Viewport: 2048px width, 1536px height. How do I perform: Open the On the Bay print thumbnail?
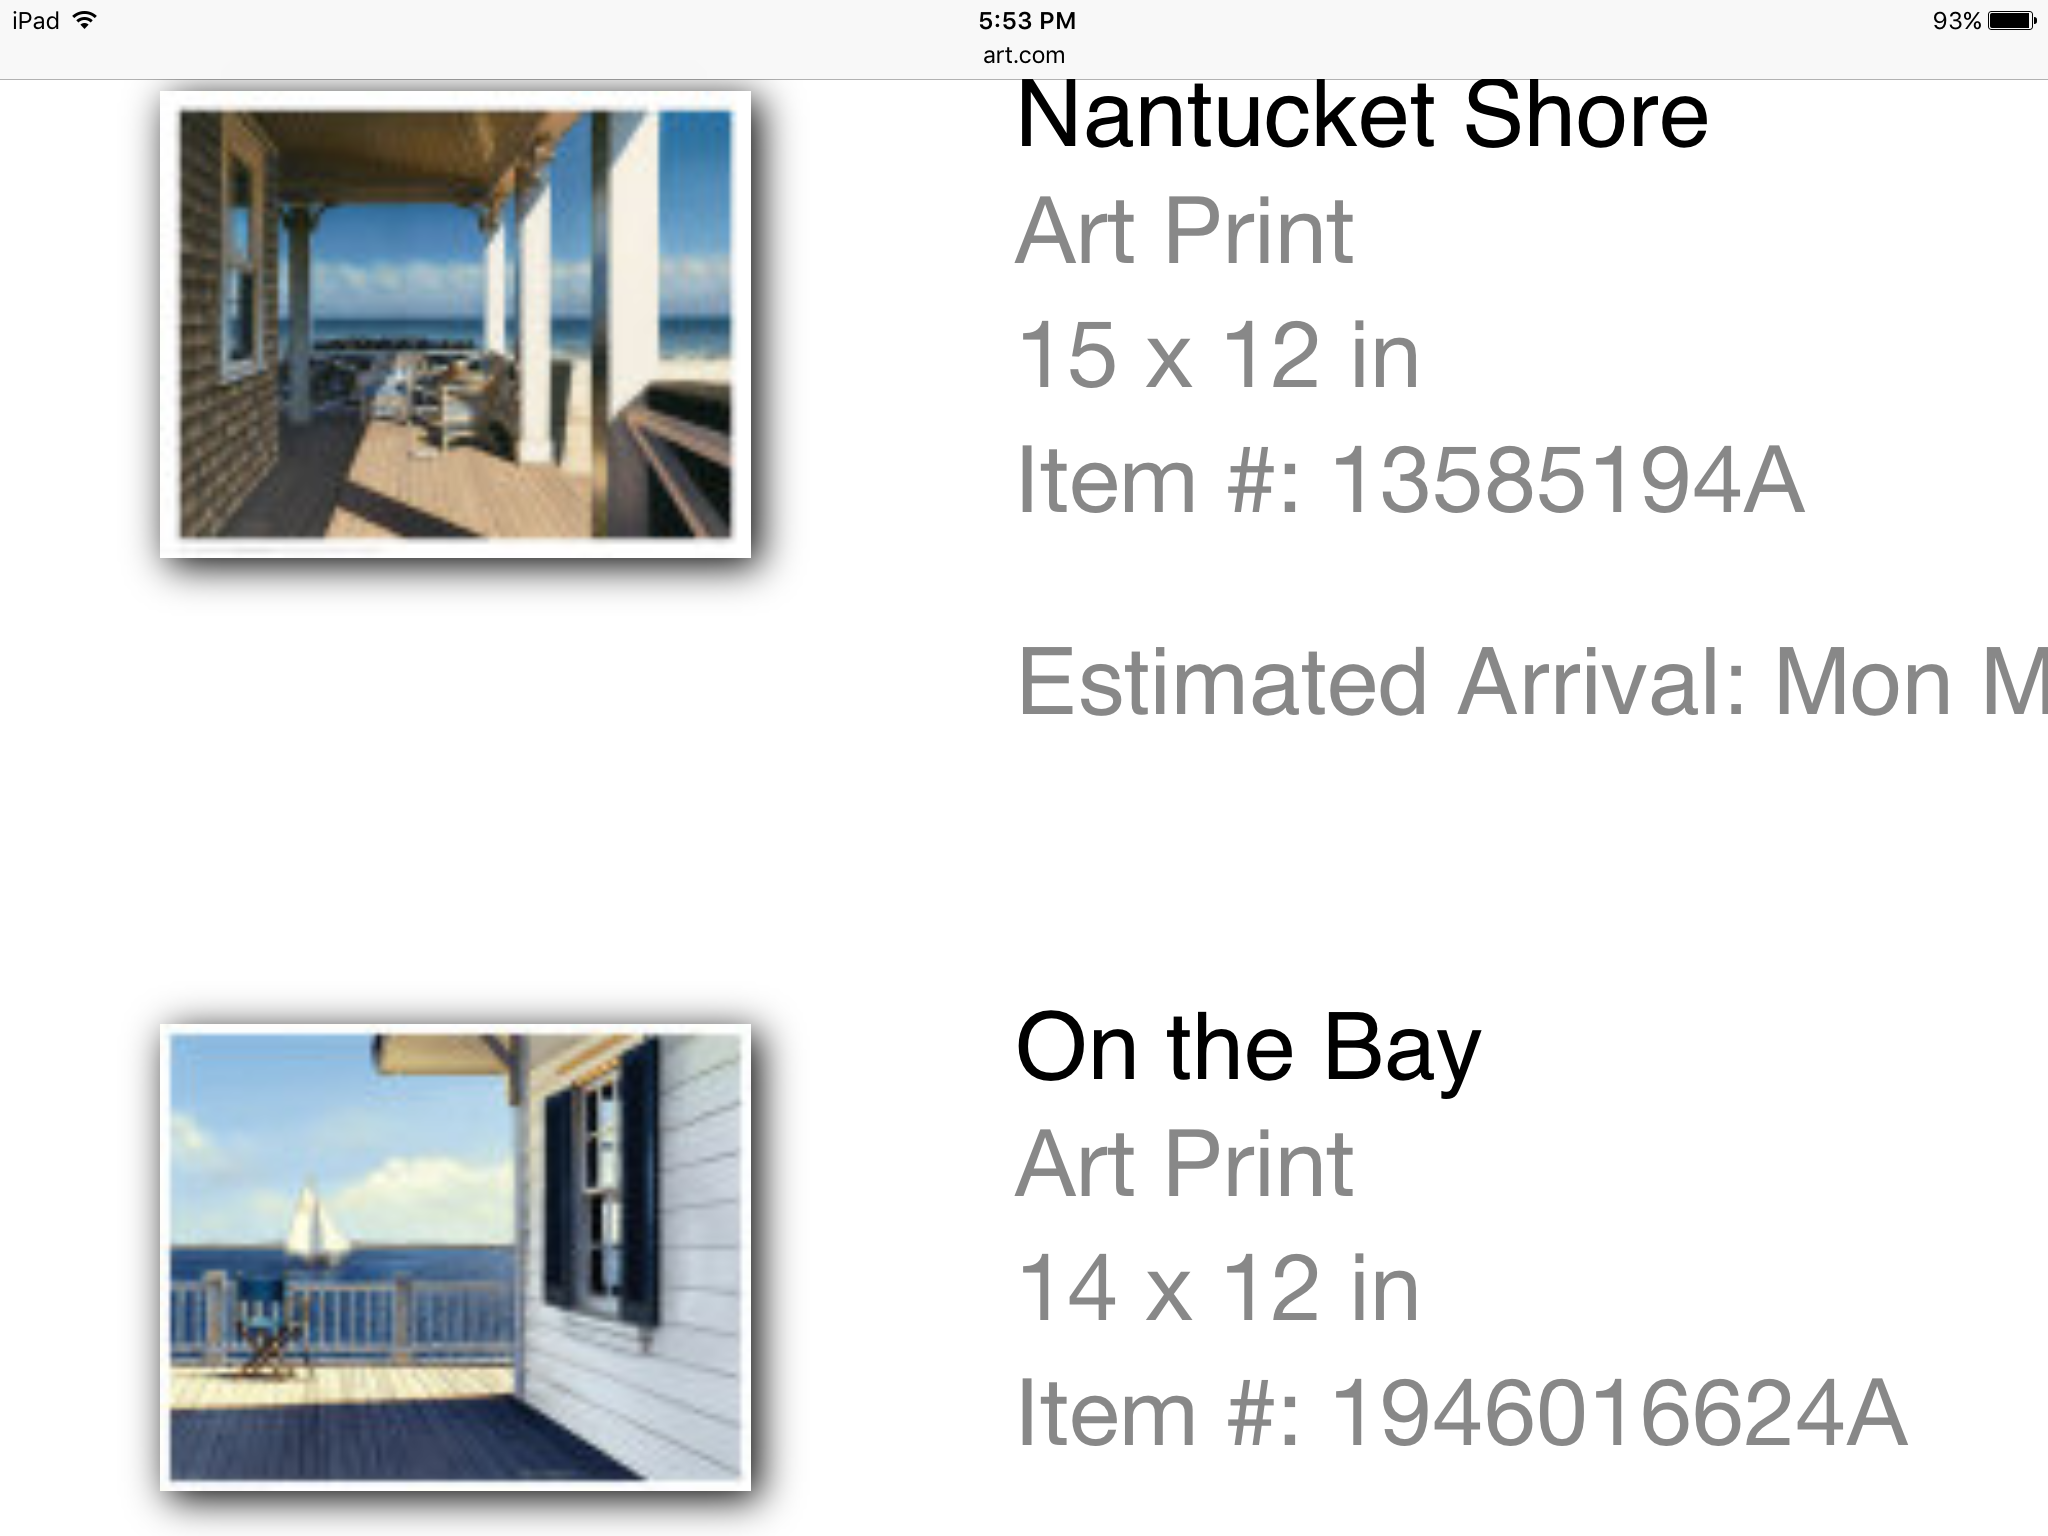[455, 1256]
